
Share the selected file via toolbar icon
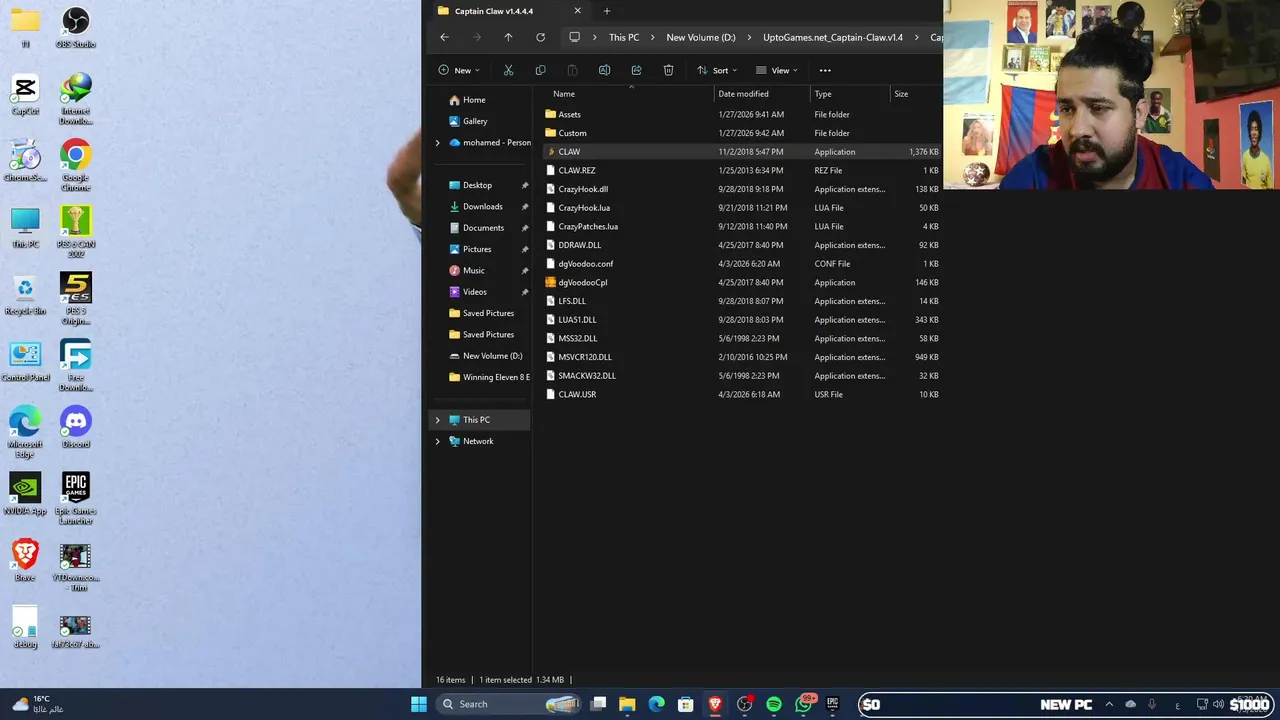pyautogui.click(x=636, y=70)
